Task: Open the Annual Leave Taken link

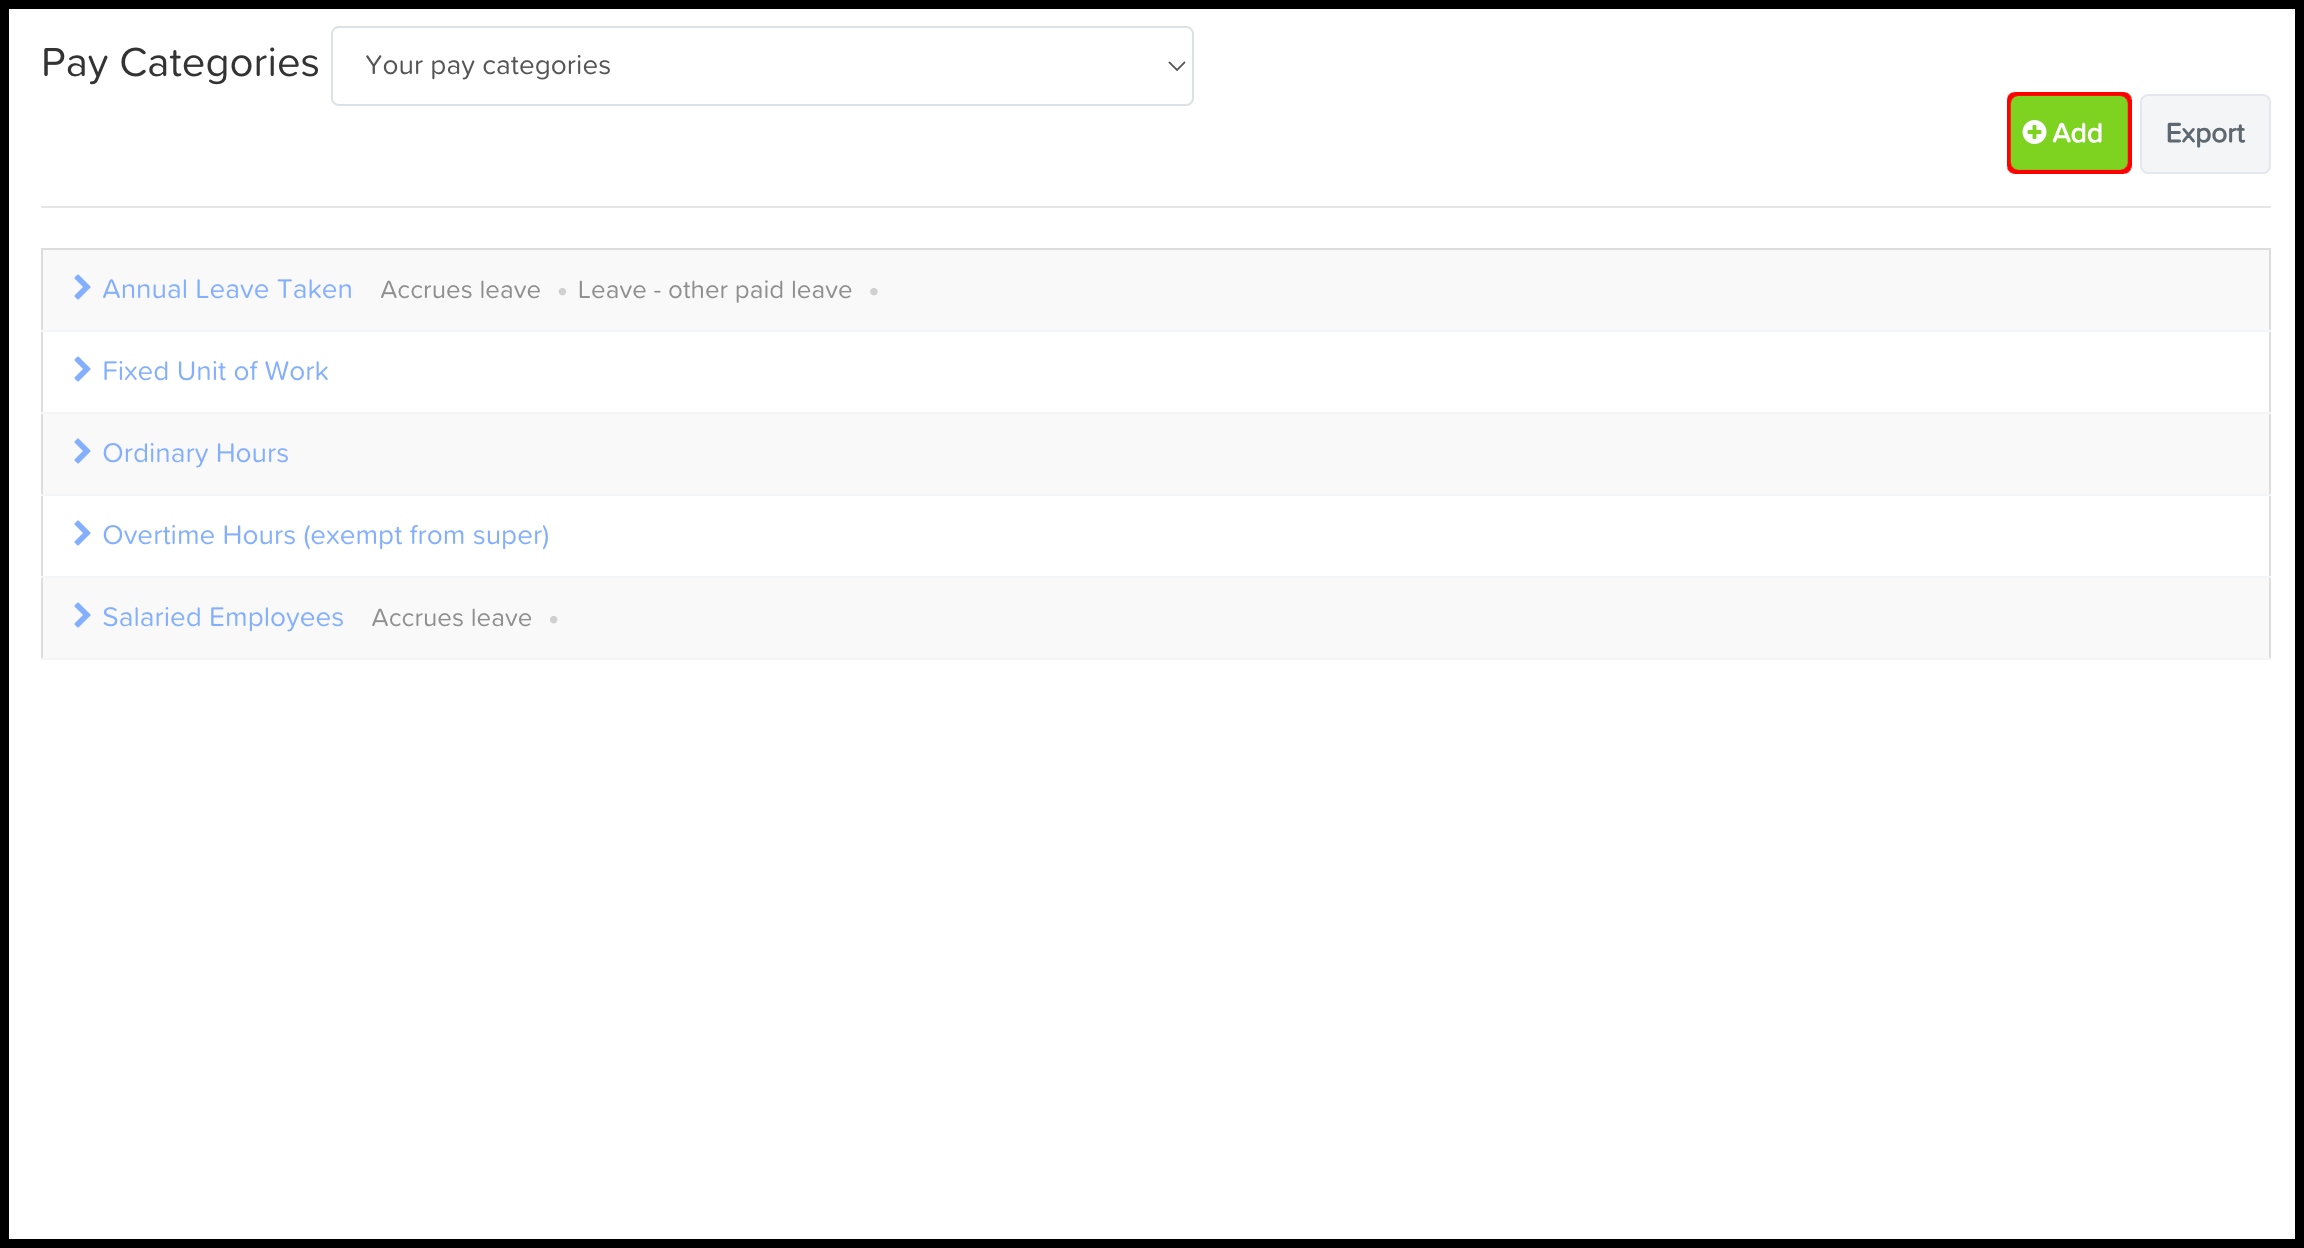Action: point(227,289)
